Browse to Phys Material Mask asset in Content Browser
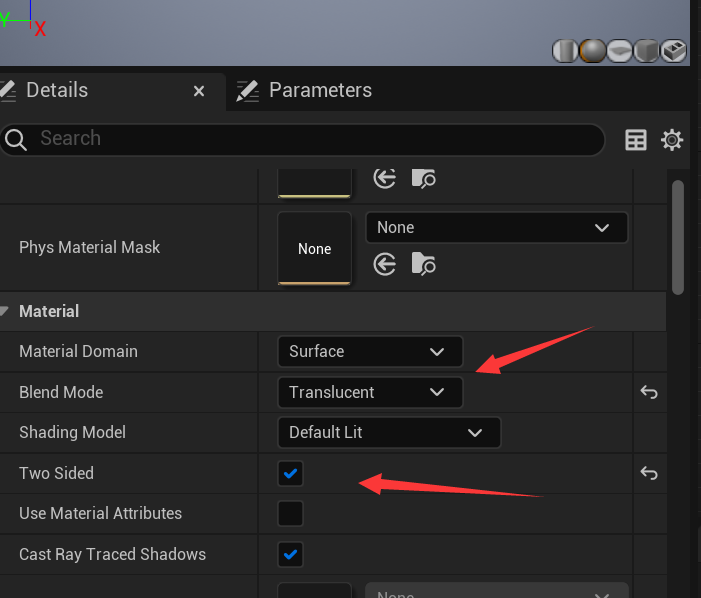Viewport: 701px width, 598px height. coord(424,264)
